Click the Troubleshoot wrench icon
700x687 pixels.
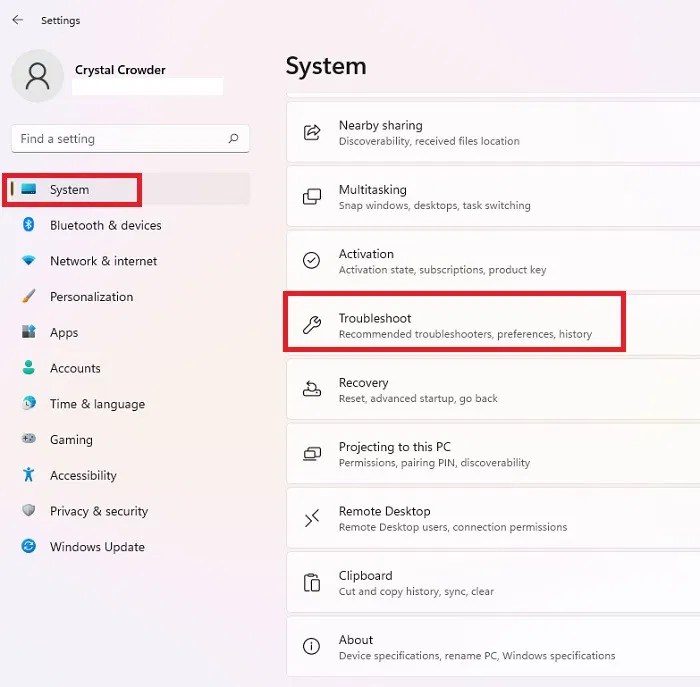coord(312,325)
